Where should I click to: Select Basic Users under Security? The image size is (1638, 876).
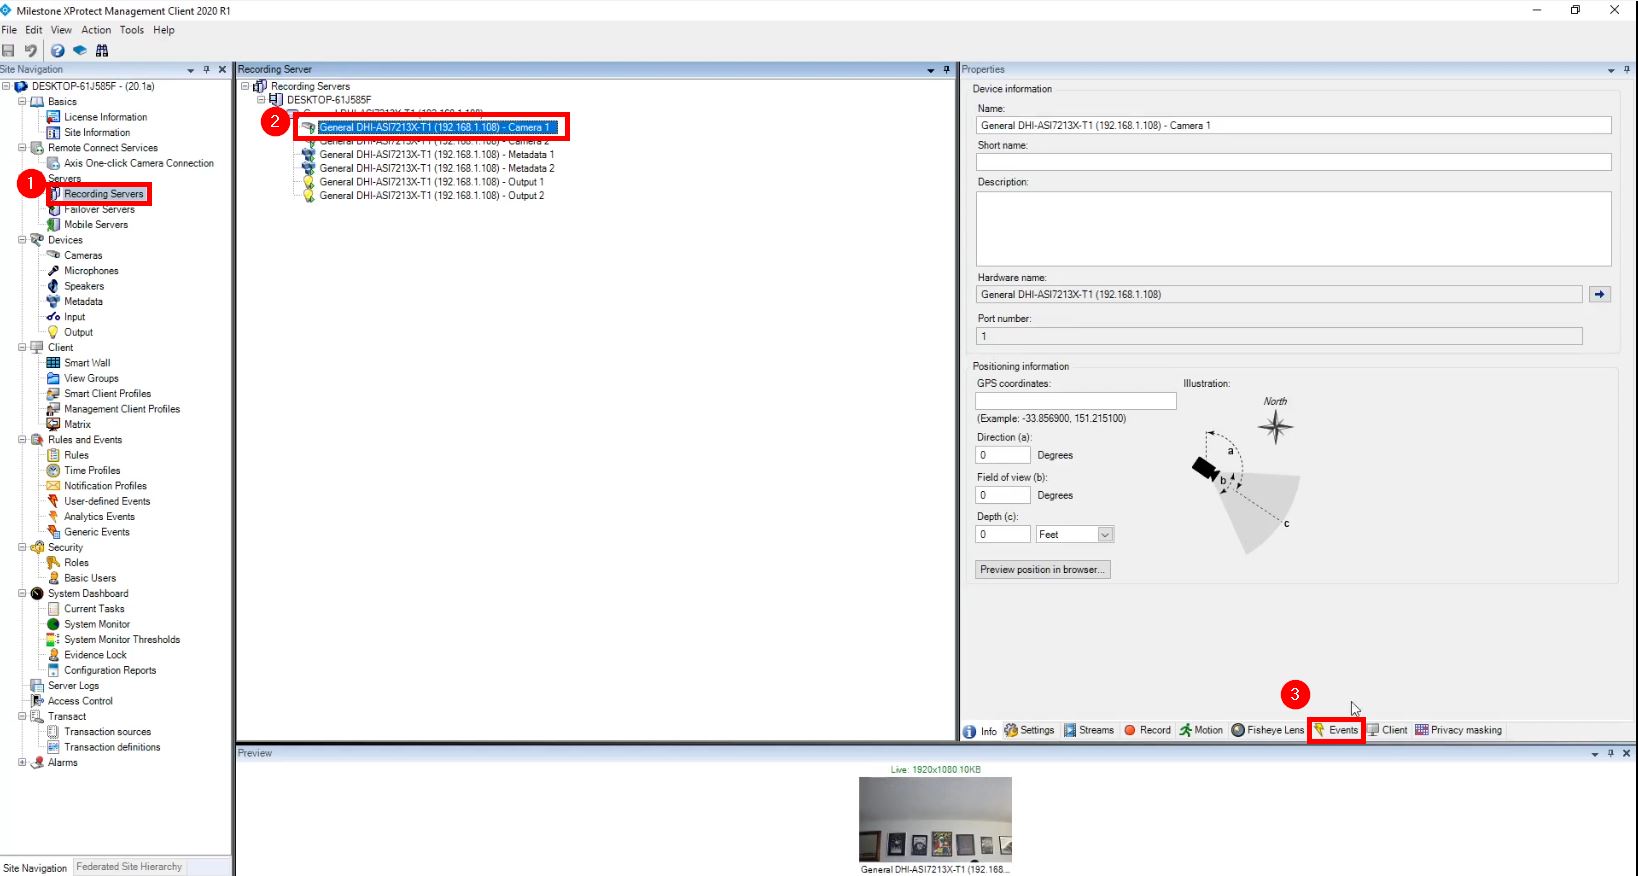(90, 578)
